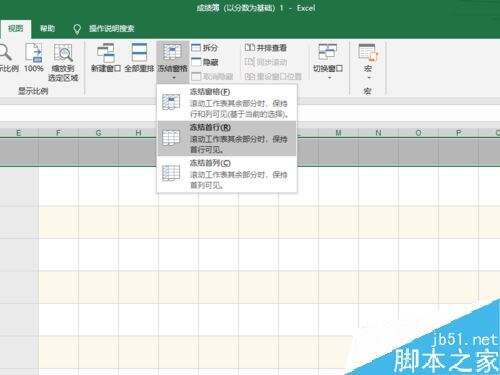Image resolution: width=500 pixels, height=375 pixels.
Task: Open the Macros (宏) dropdown
Action: [368, 62]
